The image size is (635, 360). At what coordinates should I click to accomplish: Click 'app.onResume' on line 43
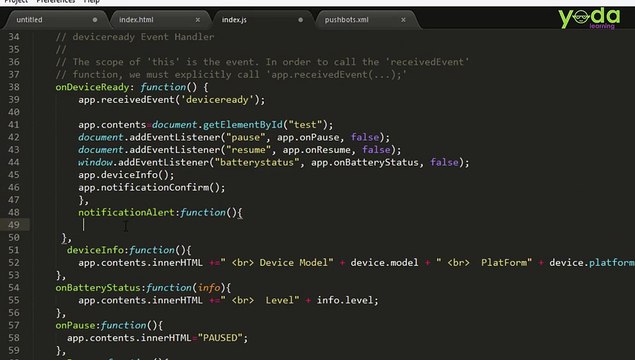tap(317, 150)
